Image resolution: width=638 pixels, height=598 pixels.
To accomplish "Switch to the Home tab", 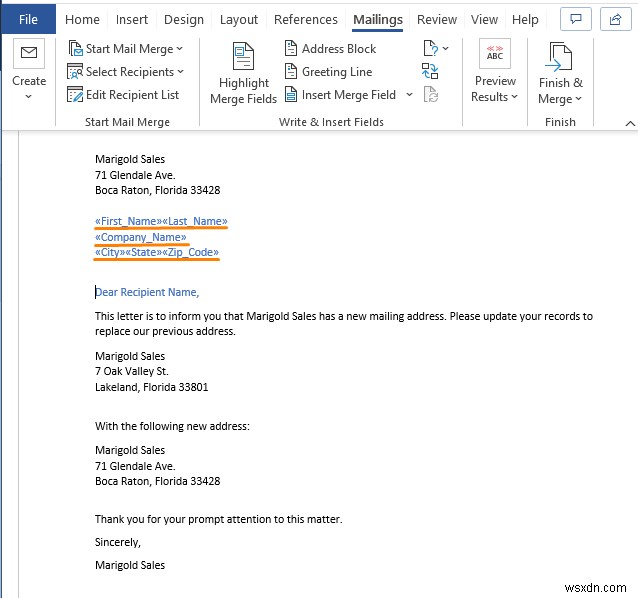I will pyautogui.click(x=82, y=19).
